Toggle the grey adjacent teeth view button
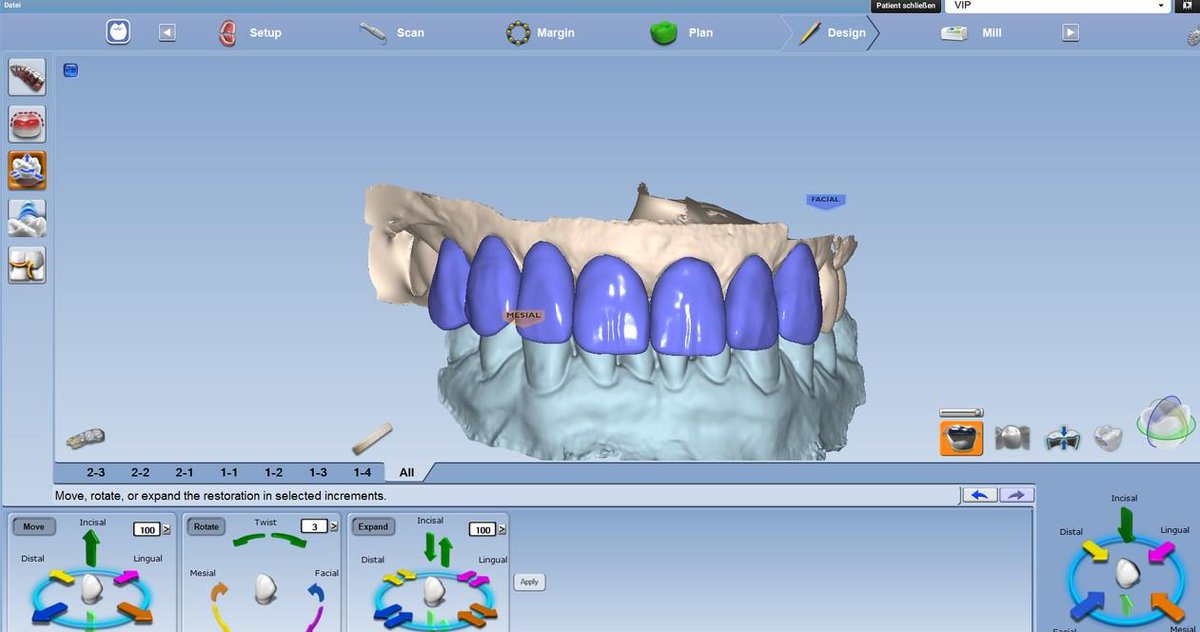 (1012, 438)
